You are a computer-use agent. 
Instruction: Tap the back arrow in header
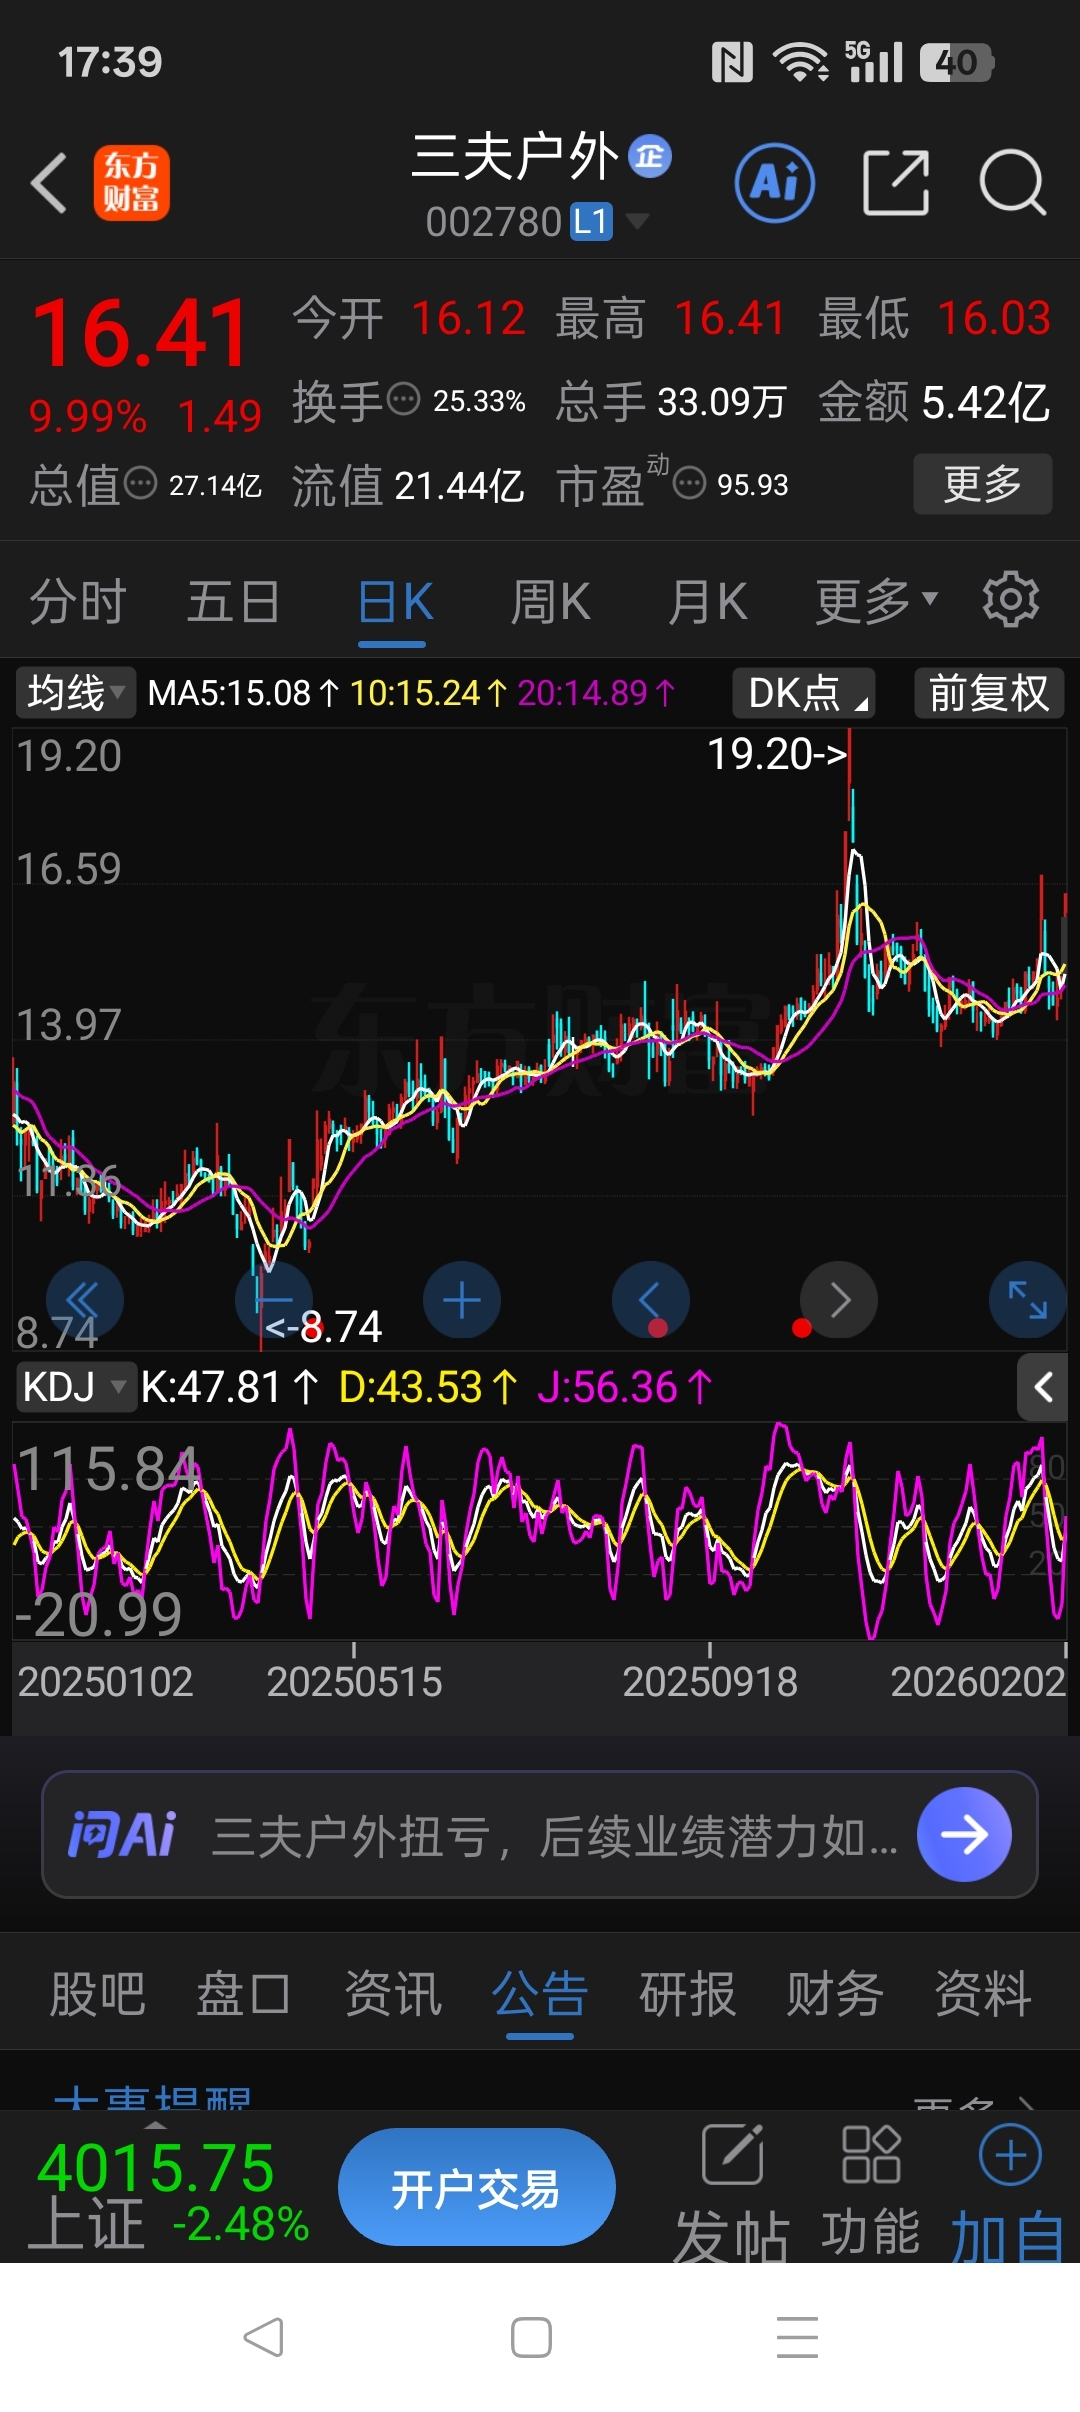point(49,183)
